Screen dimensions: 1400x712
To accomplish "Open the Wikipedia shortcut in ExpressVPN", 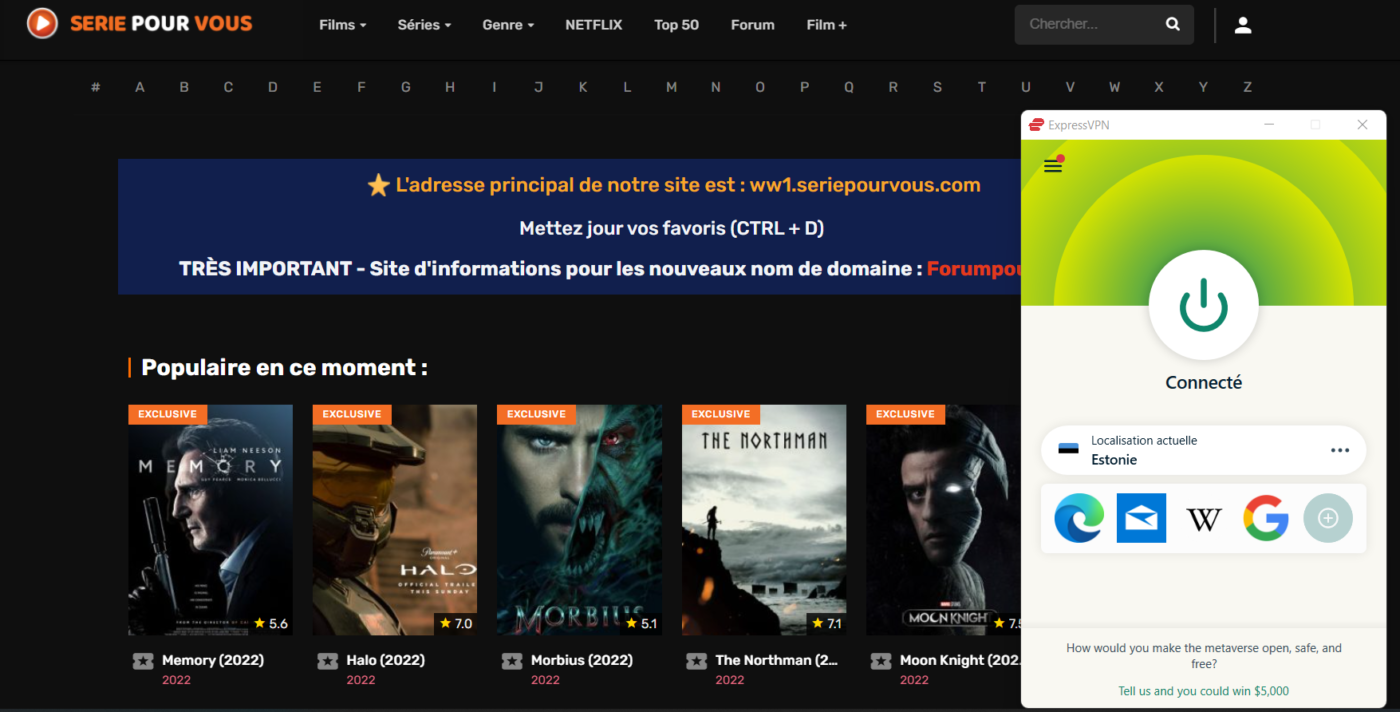I will [x=1204, y=519].
